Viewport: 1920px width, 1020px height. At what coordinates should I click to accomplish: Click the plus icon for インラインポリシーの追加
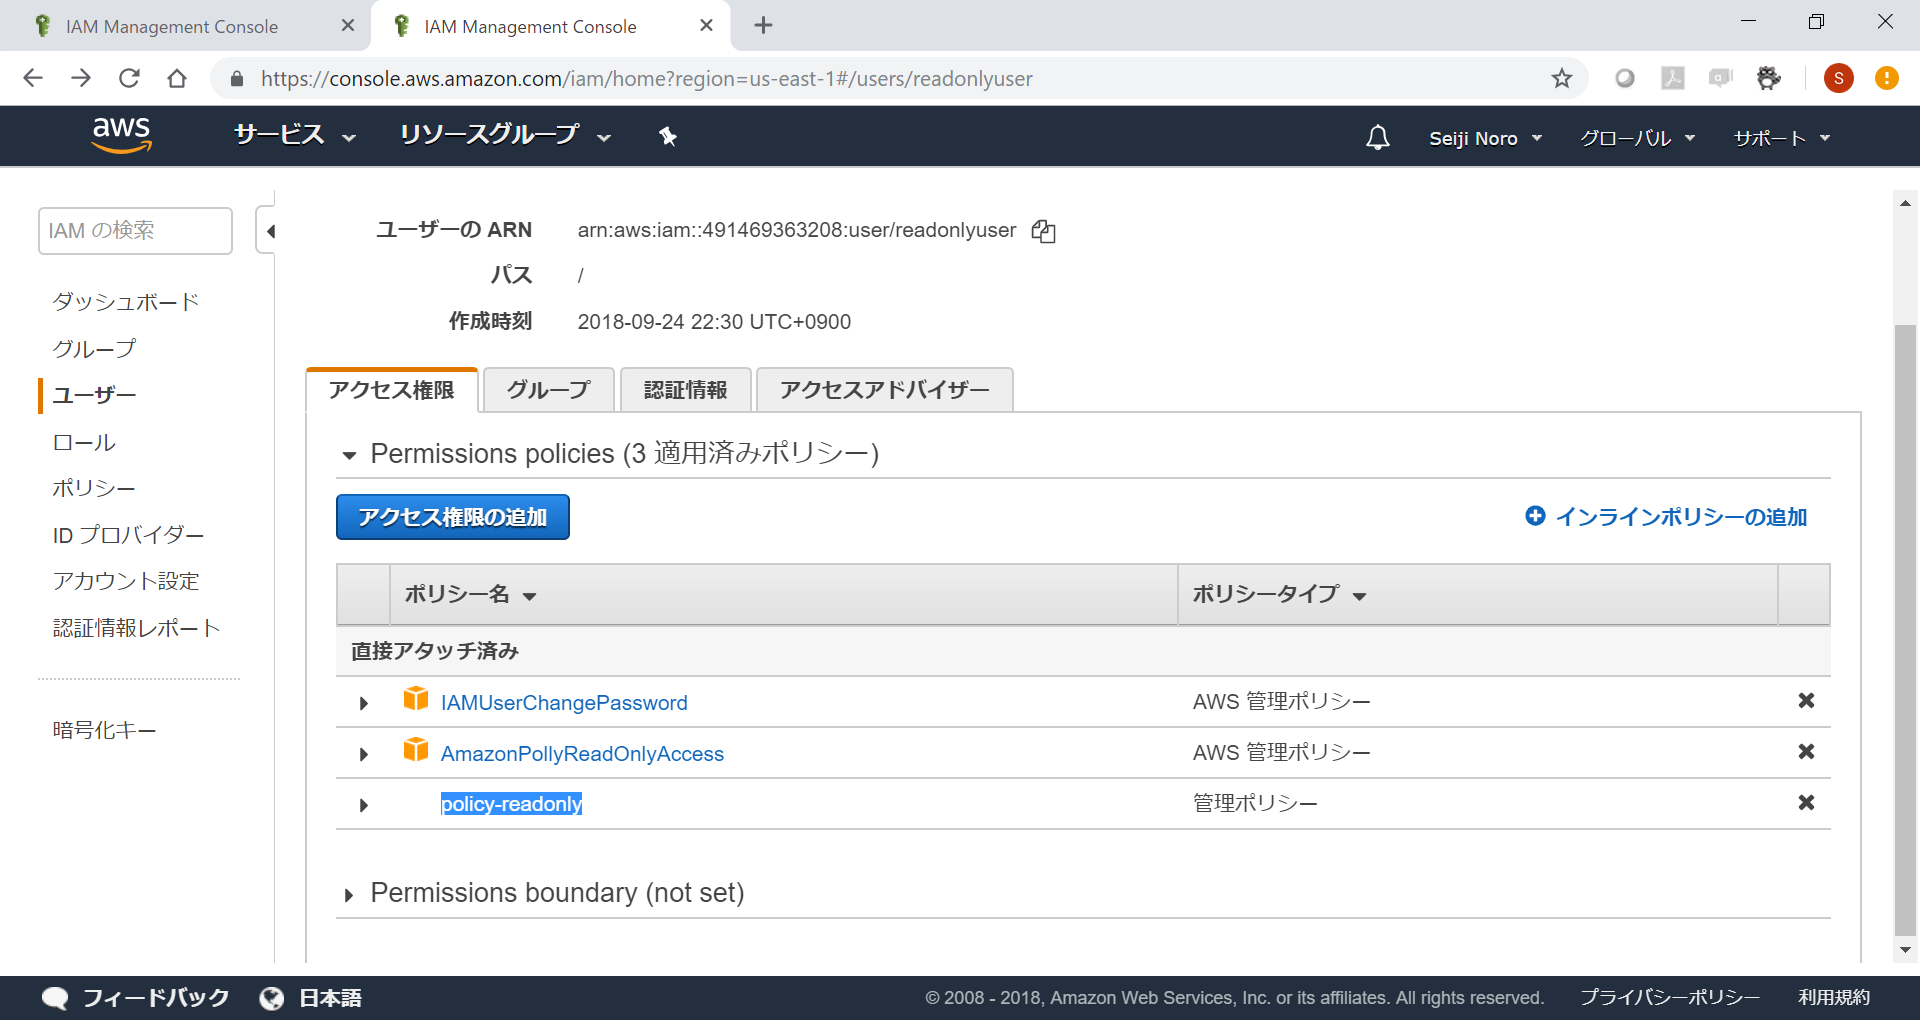tap(1536, 517)
